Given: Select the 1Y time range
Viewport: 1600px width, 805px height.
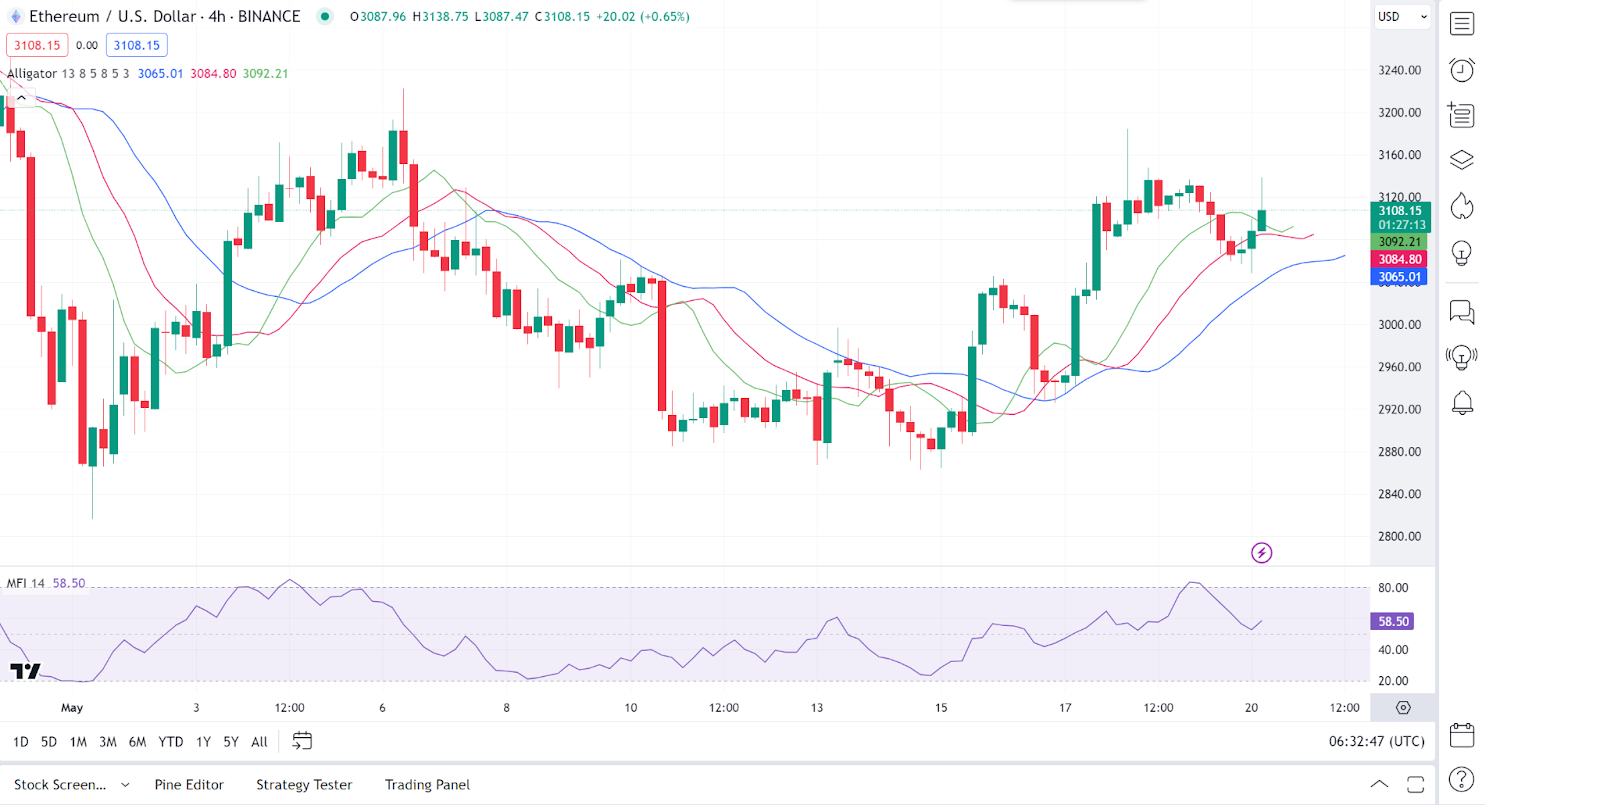Looking at the screenshot, I should point(203,742).
